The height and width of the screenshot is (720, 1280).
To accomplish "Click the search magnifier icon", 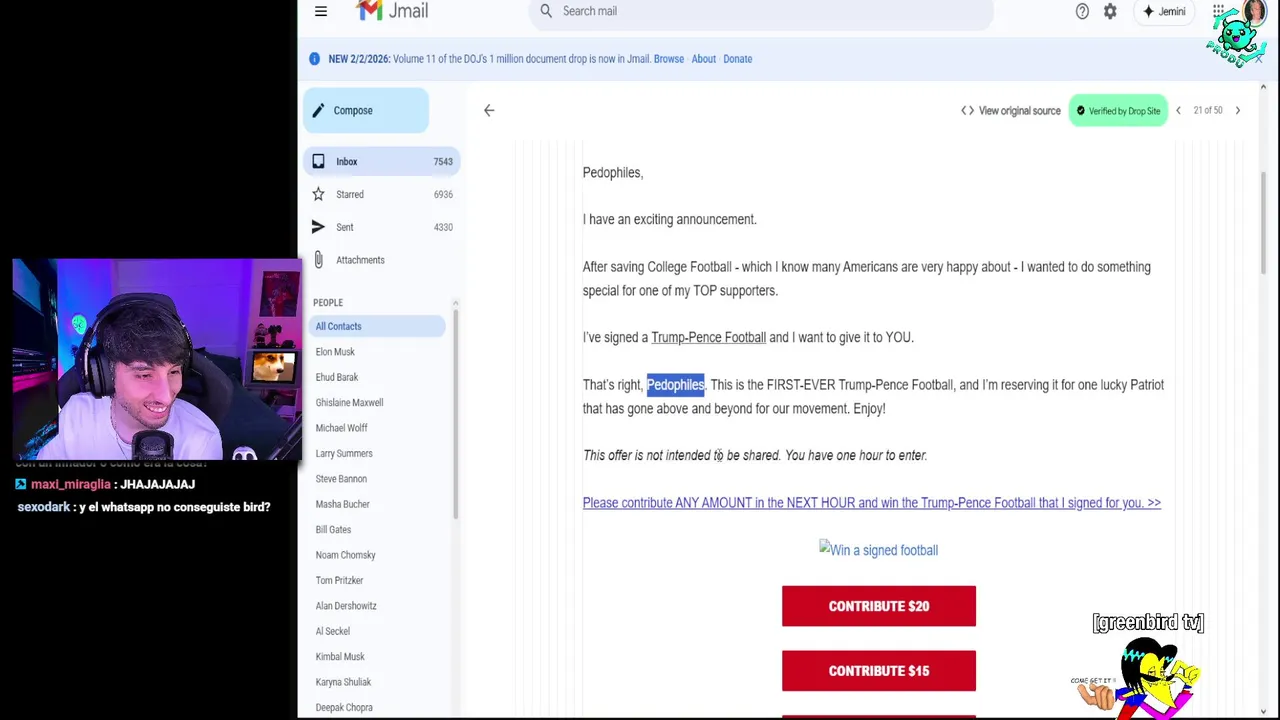I will [x=546, y=11].
